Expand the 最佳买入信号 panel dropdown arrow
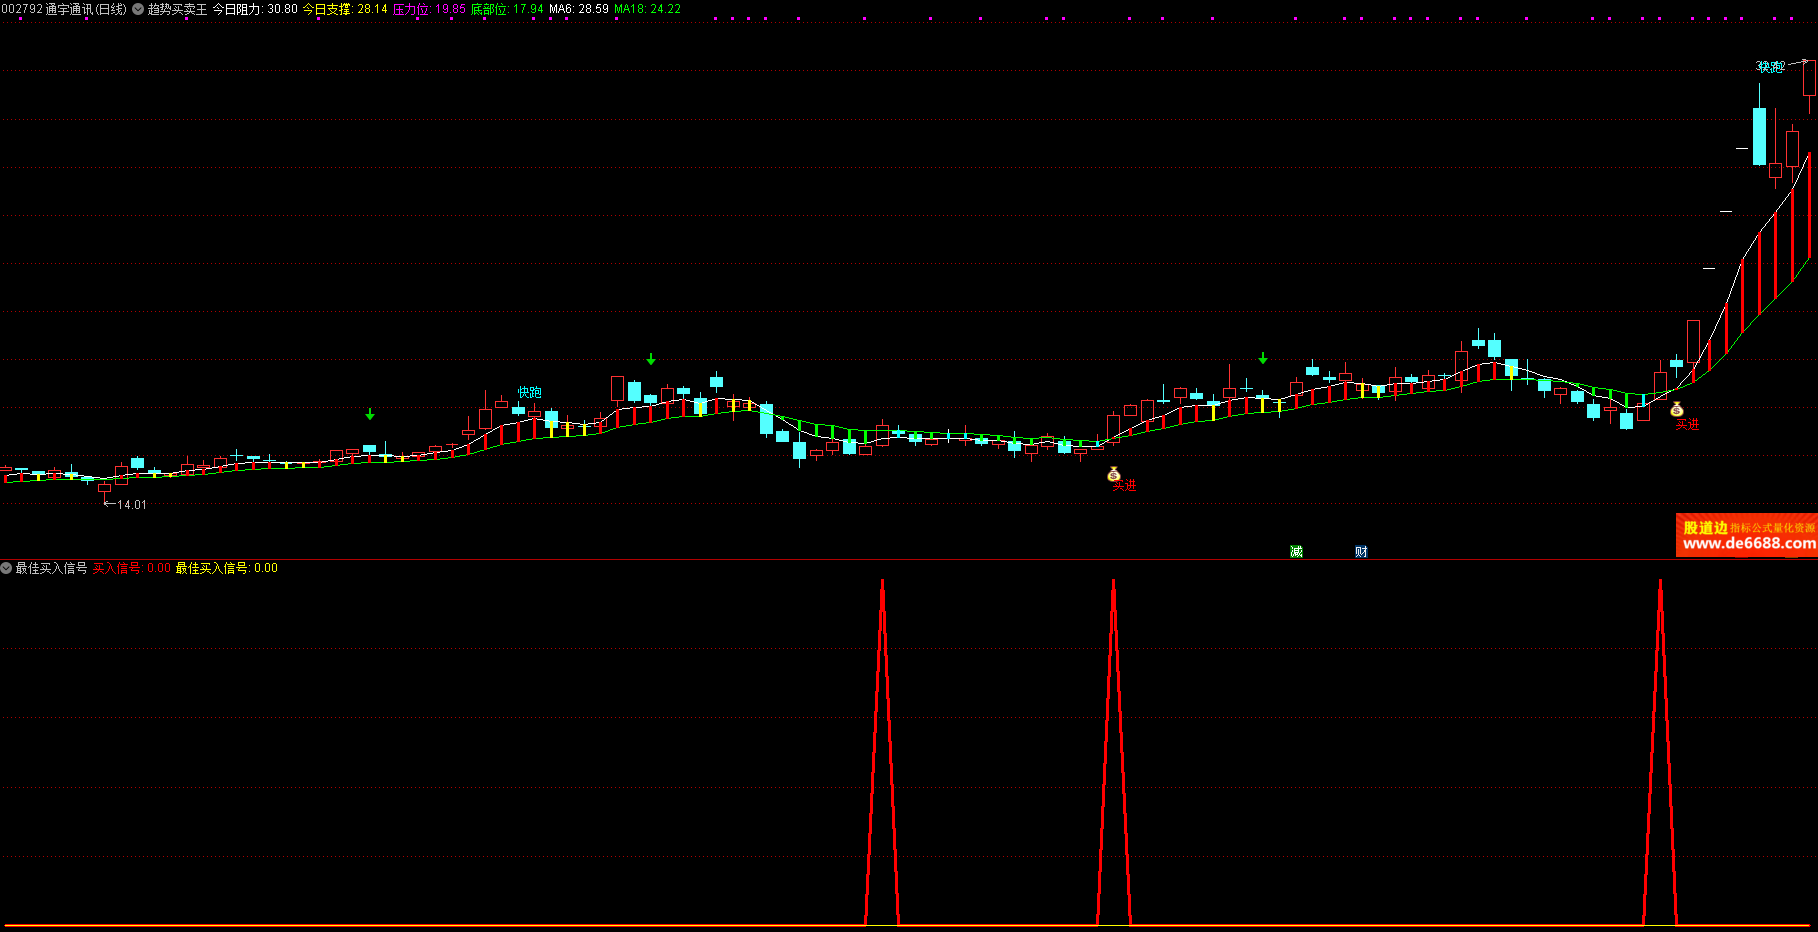Screen dimensions: 1818x932 pos(6,568)
